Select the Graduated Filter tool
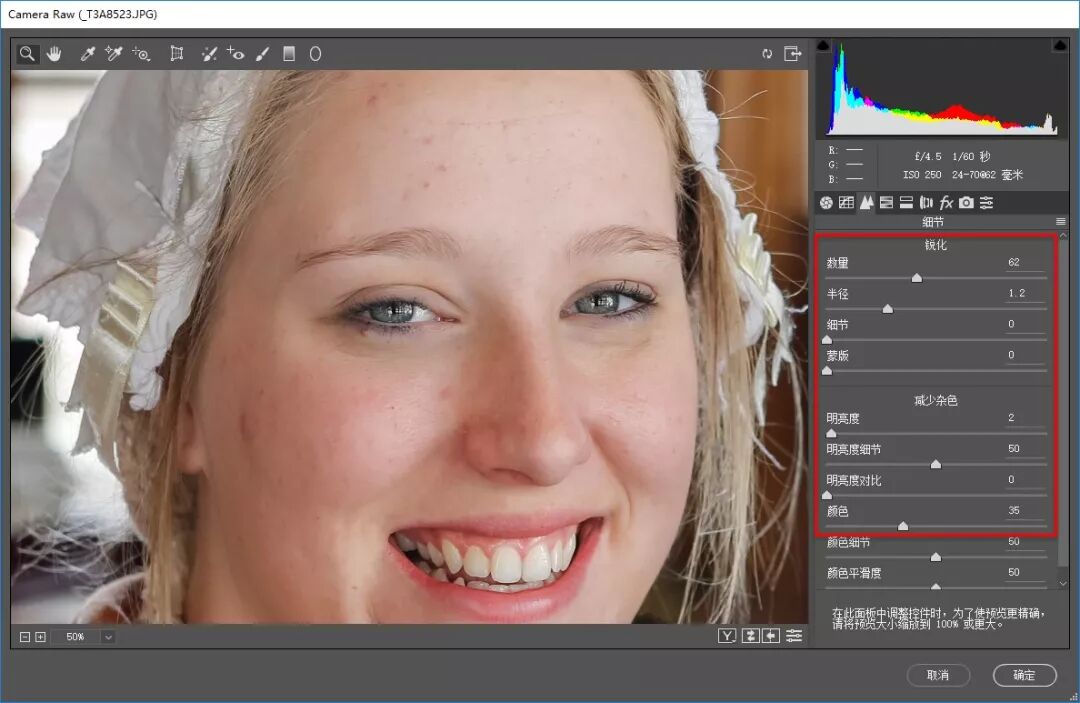The image size is (1080, 703). (x=289, y=54)
